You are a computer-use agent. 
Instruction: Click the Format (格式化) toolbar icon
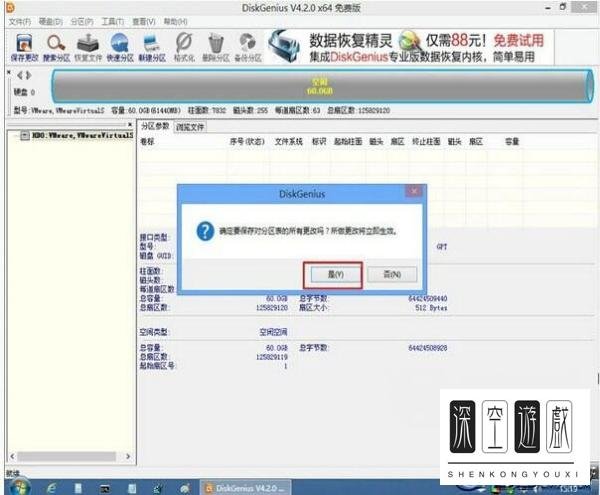click(184, 48)
